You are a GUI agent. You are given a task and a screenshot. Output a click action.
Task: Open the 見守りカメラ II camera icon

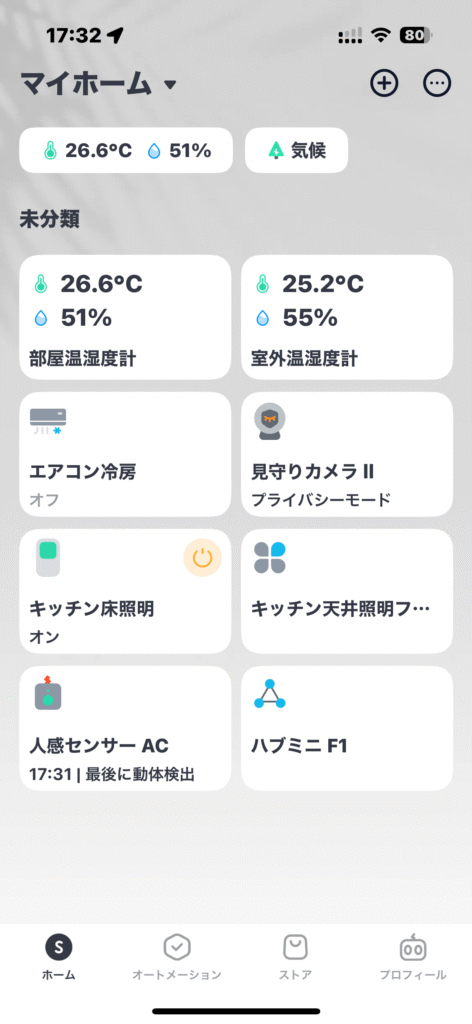click(x=270, y=421)
